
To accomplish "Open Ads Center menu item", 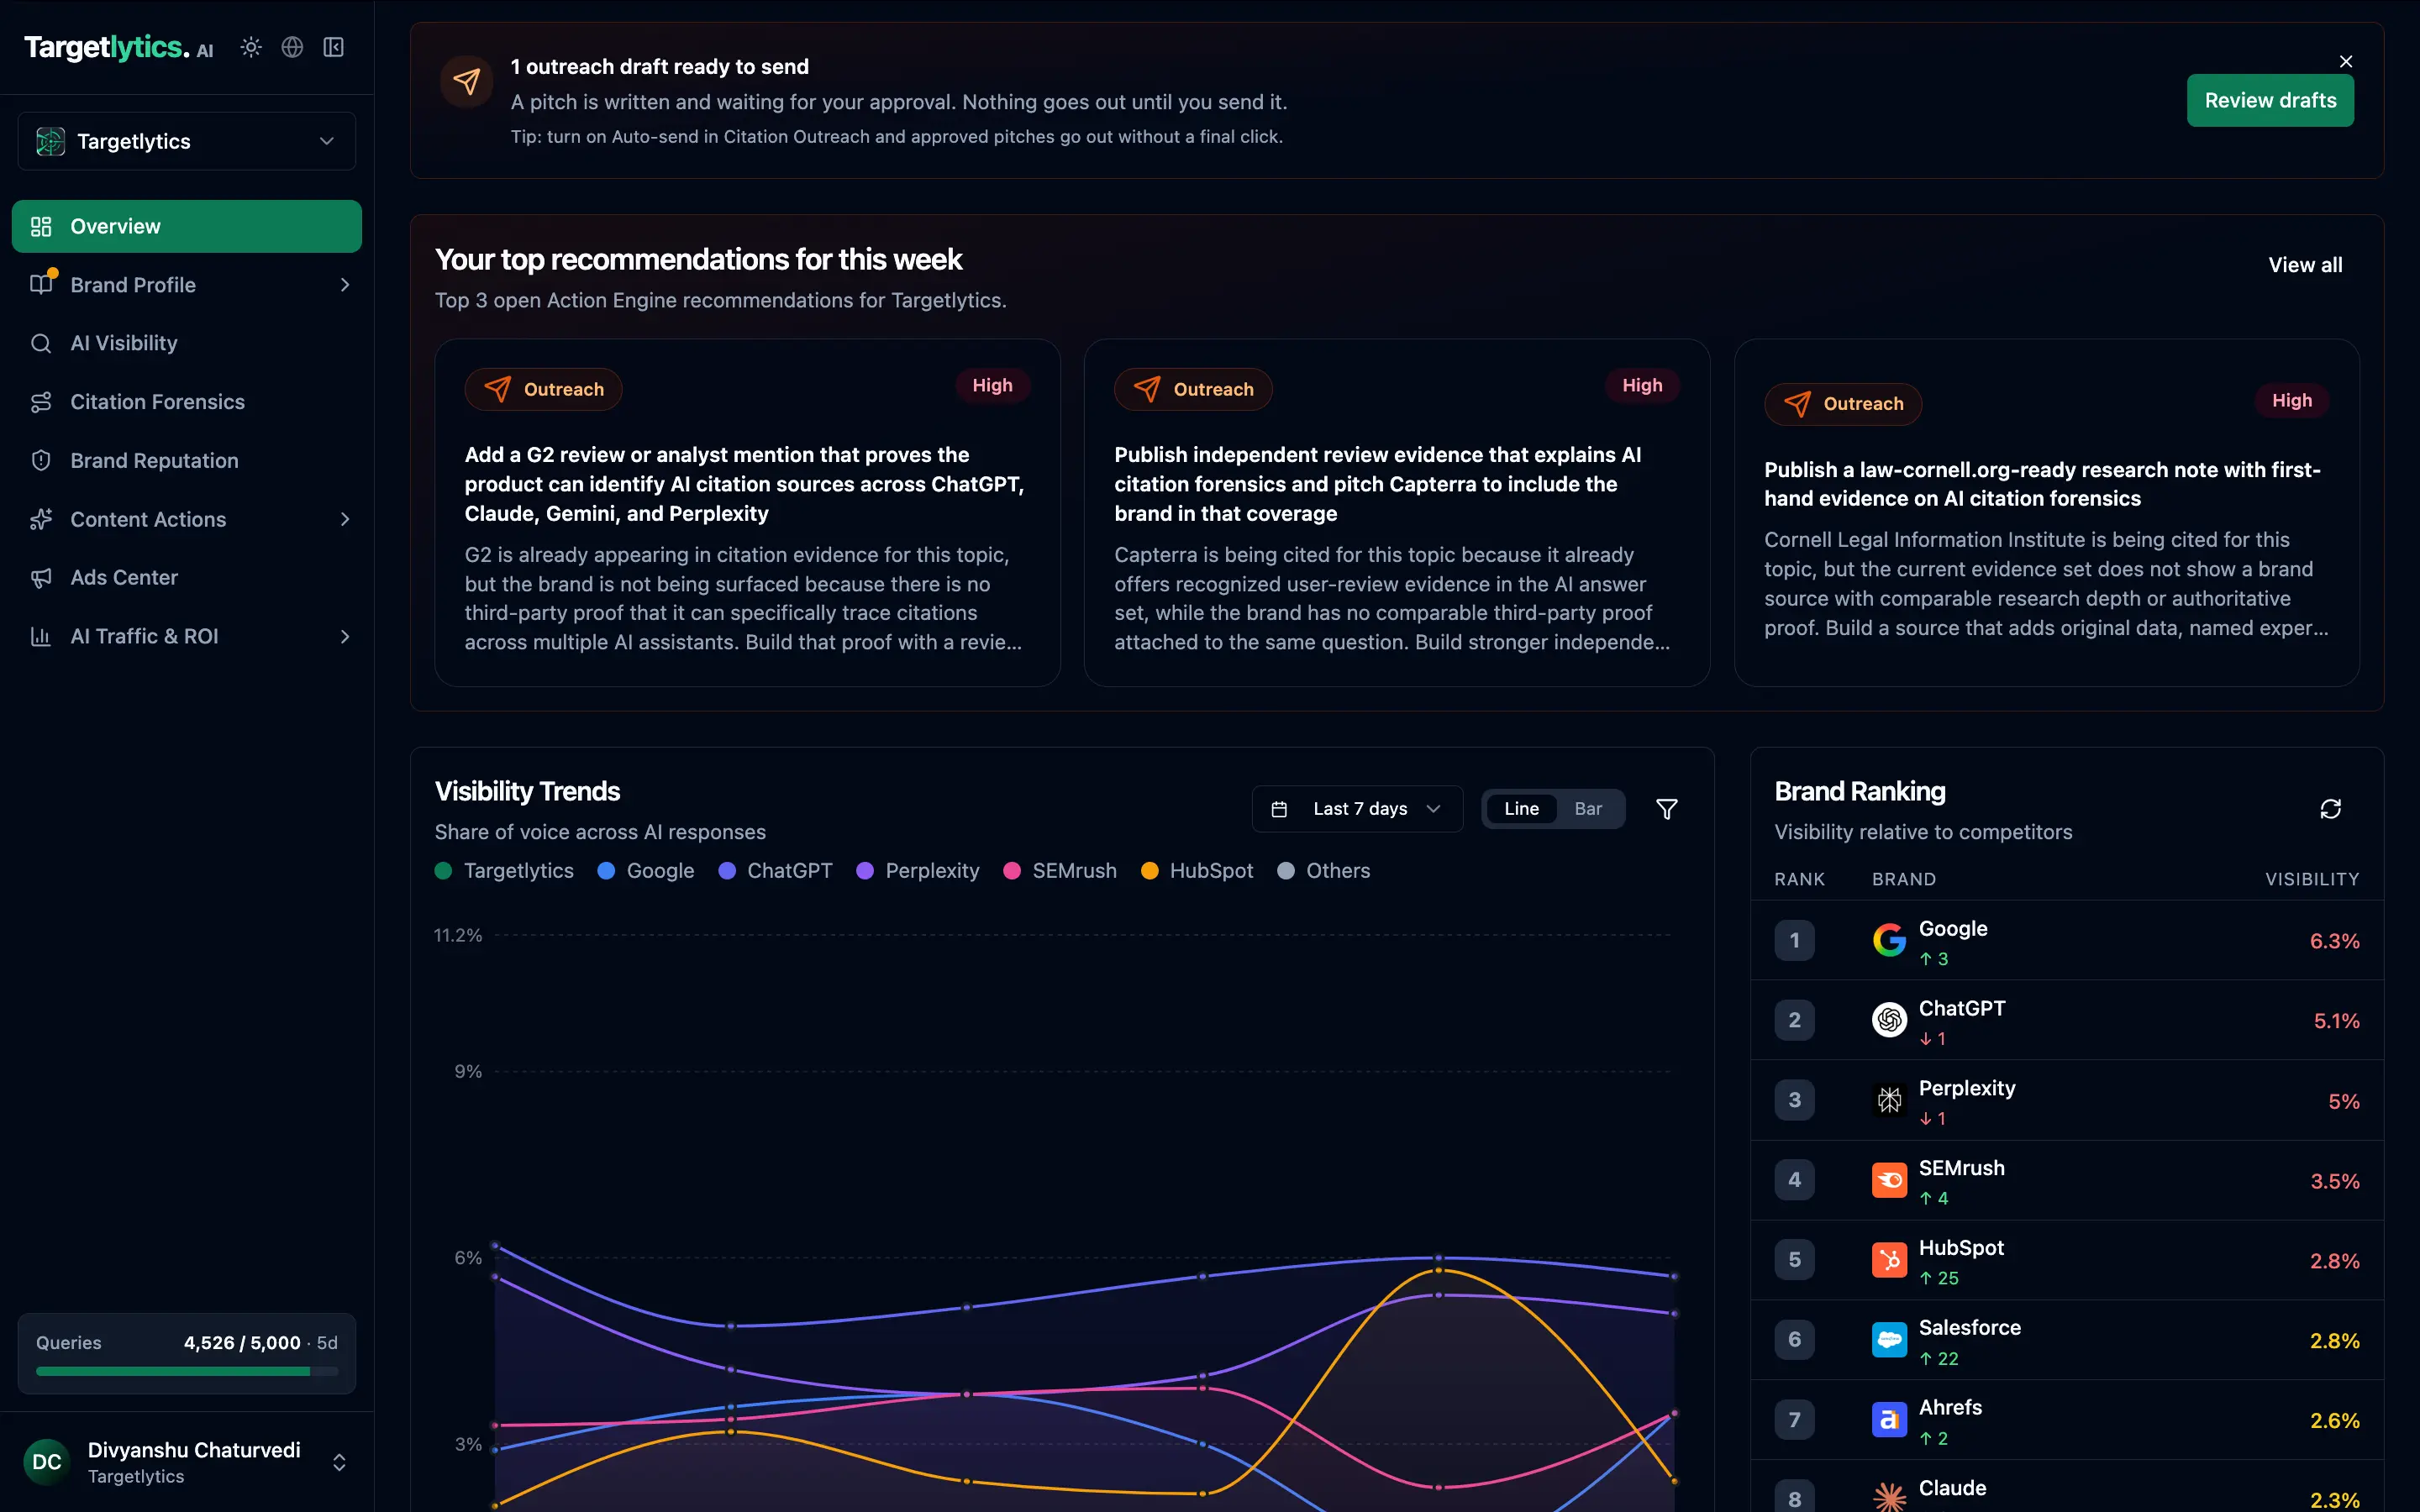I will coord(187,577).
